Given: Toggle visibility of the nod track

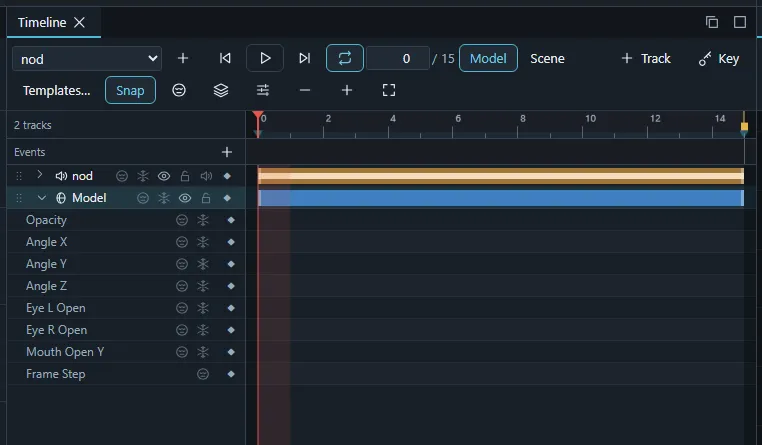Looking at the screenshot, I should click(x=164, y=176).
